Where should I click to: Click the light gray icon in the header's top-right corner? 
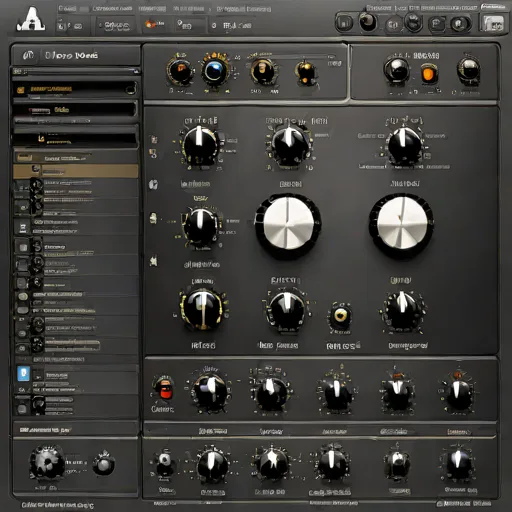(x=492, y=24)
